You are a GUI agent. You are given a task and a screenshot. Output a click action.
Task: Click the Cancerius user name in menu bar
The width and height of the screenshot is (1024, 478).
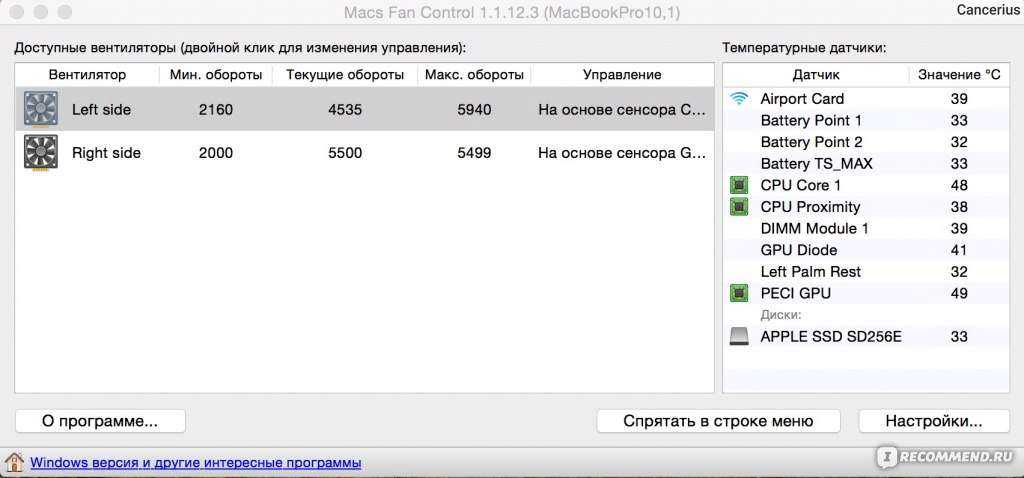[x=988, y=10]
